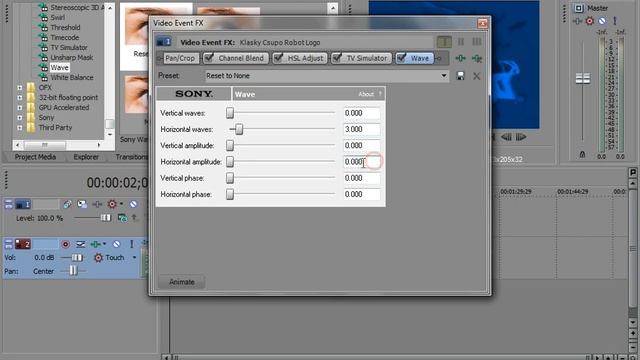Delete the current preset with X icon
640x360 pixels.
(476, 76)
